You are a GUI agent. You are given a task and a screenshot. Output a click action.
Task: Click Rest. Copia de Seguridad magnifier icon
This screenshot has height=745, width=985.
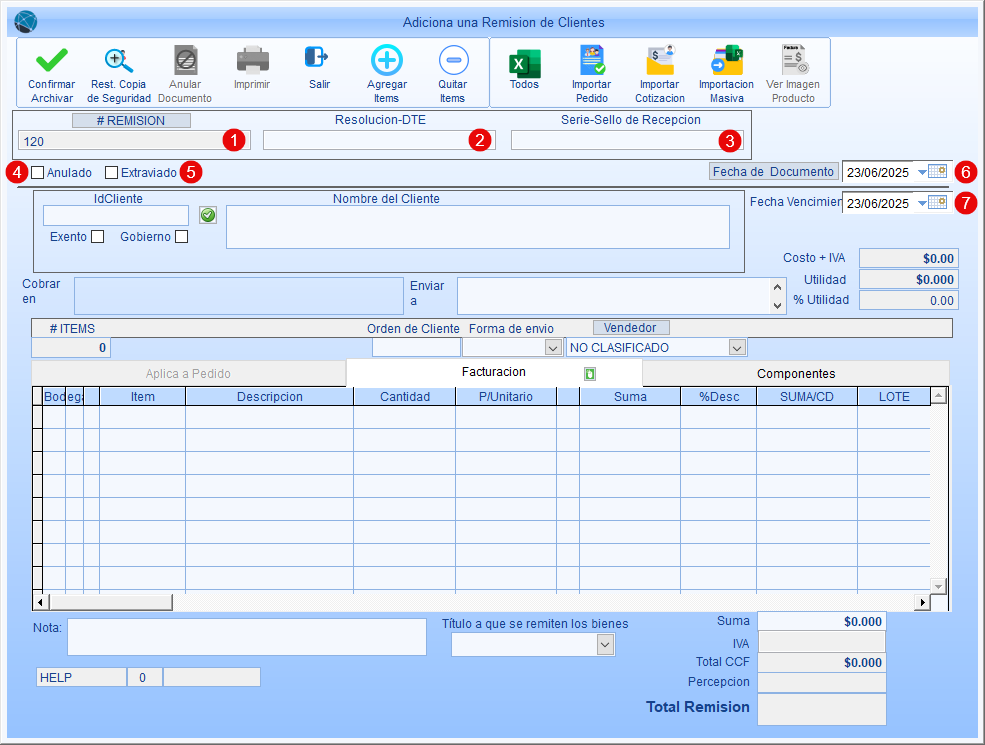pyautogui.click(x=119, y=61)
